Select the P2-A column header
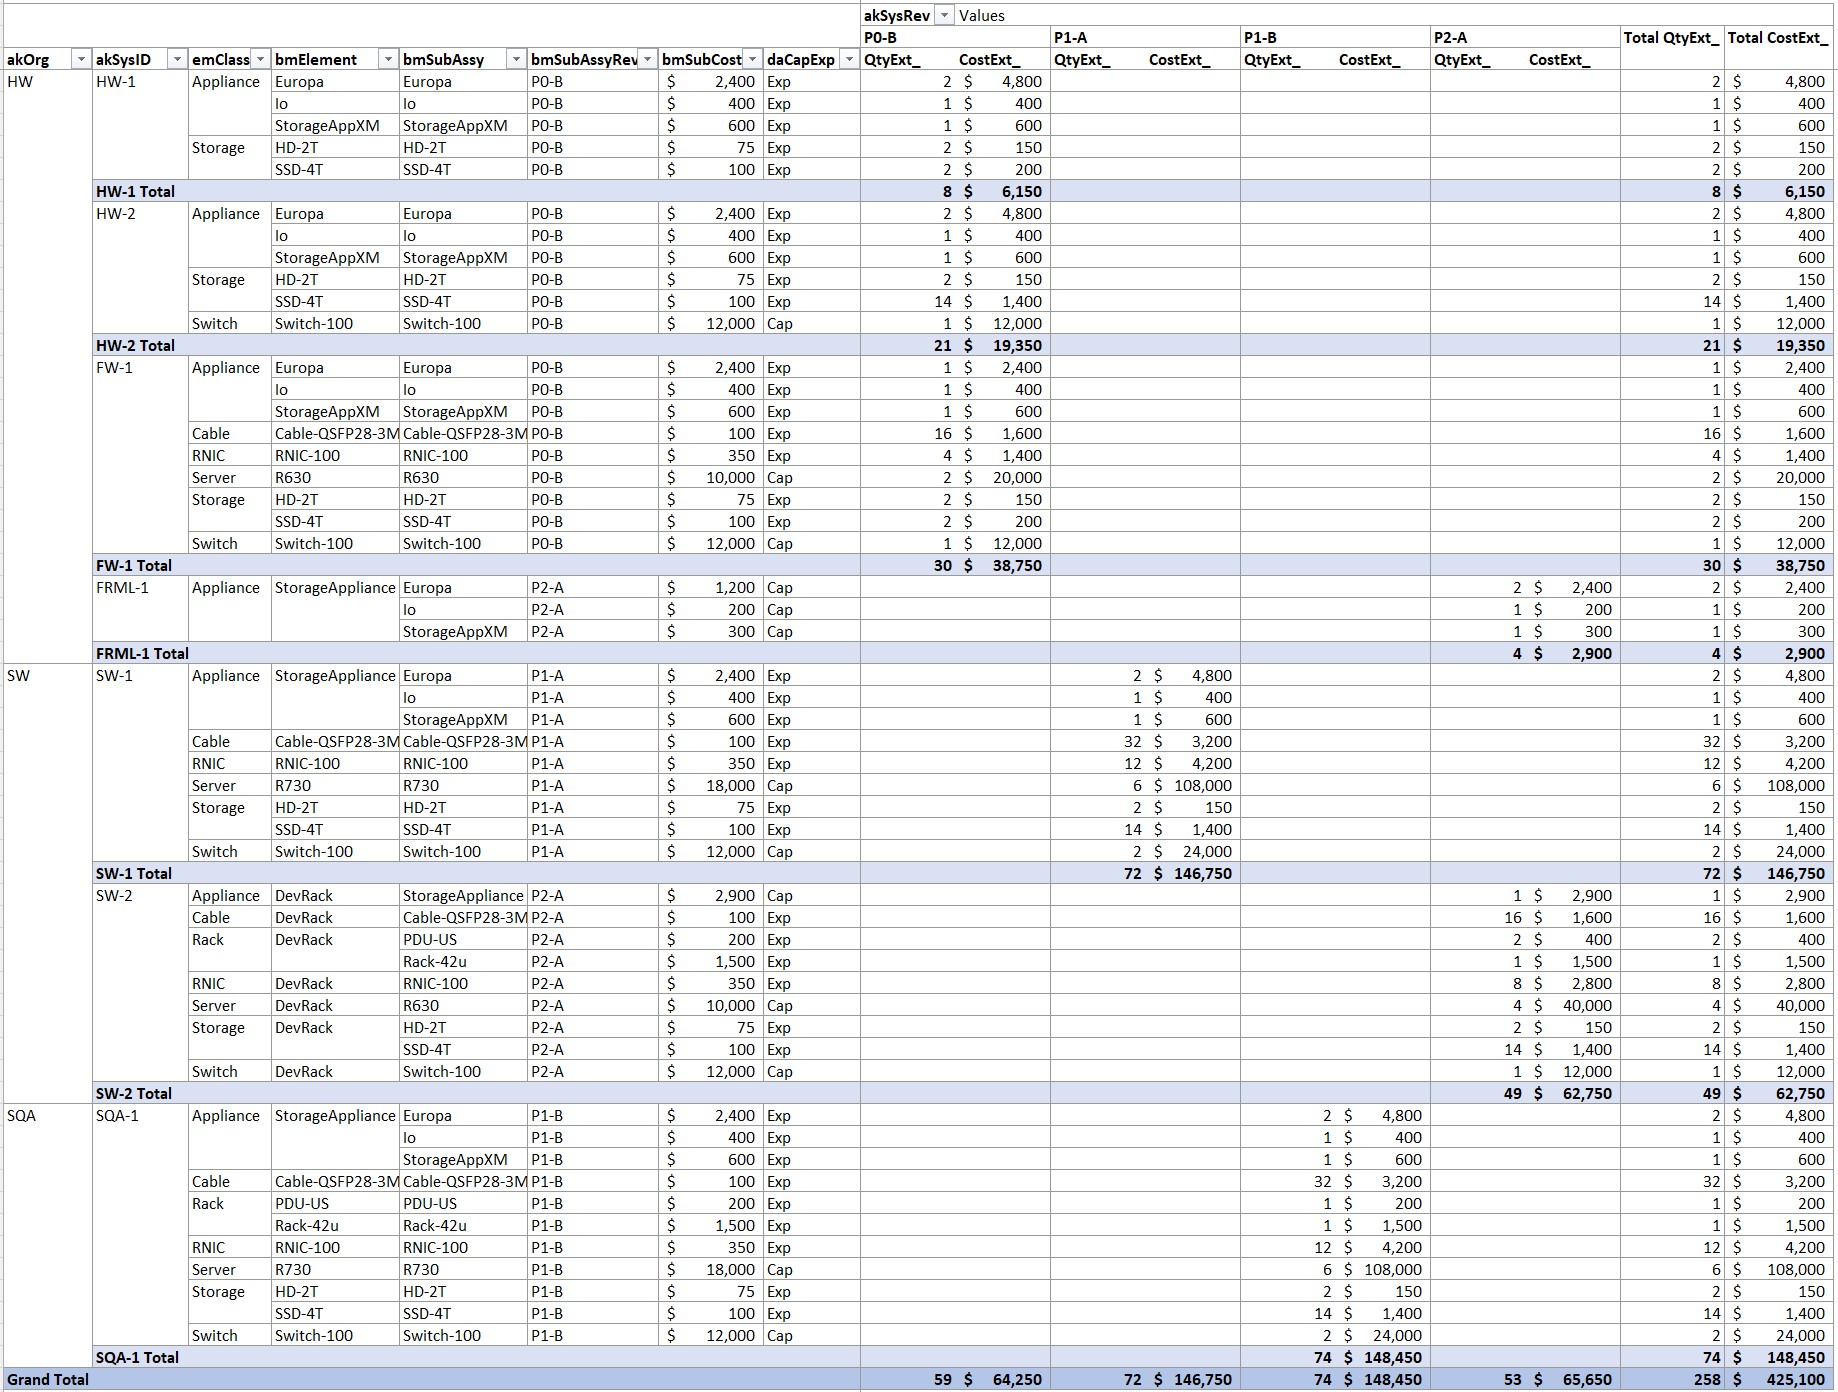 coord(1450,38)
